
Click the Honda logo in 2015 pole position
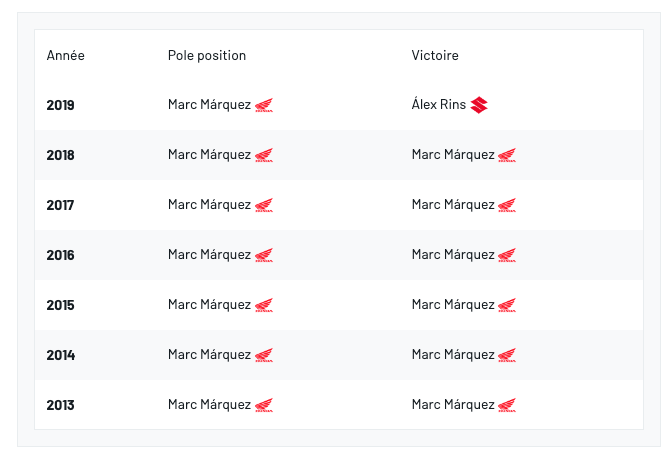(264, 305)
